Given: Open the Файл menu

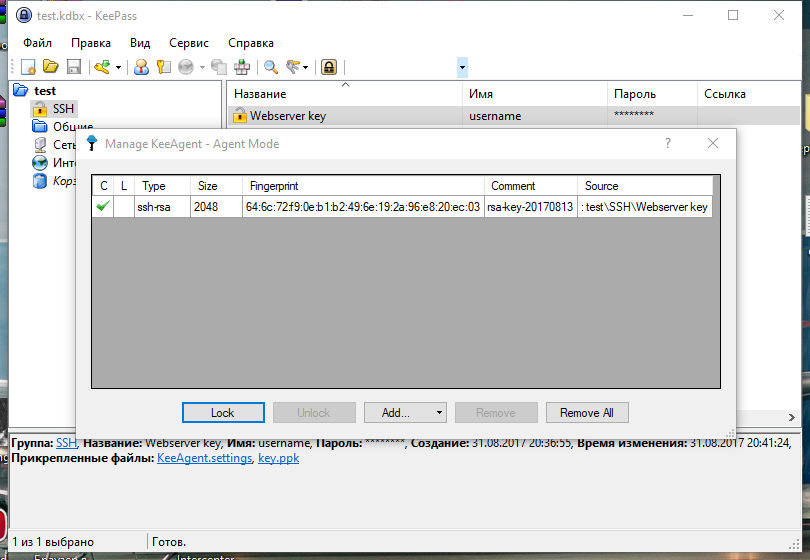Looking at the screenshot, I should 37,43.
